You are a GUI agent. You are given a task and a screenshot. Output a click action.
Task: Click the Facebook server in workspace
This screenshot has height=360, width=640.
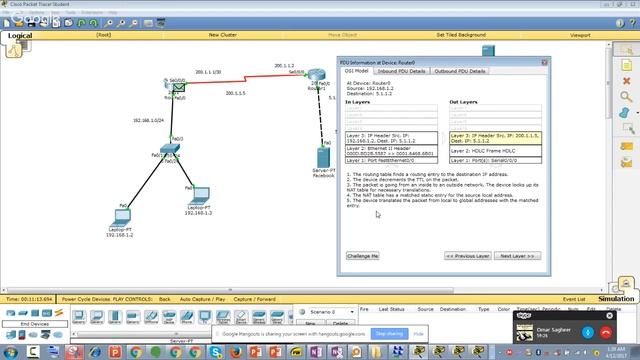tap(323, 158)
